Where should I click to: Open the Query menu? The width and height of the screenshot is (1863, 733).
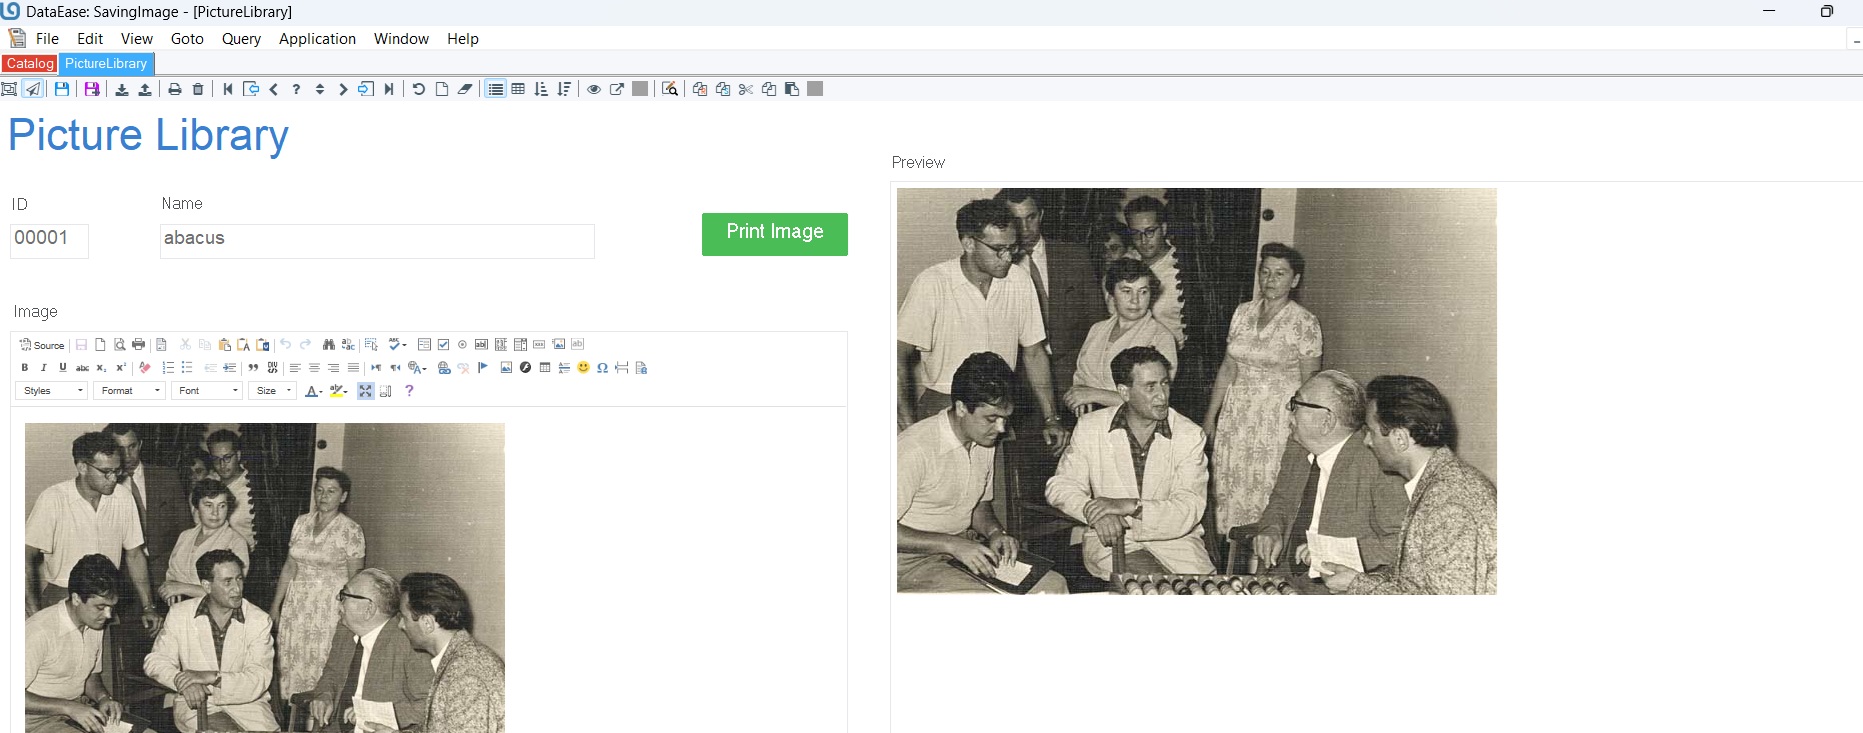(241, 39)
